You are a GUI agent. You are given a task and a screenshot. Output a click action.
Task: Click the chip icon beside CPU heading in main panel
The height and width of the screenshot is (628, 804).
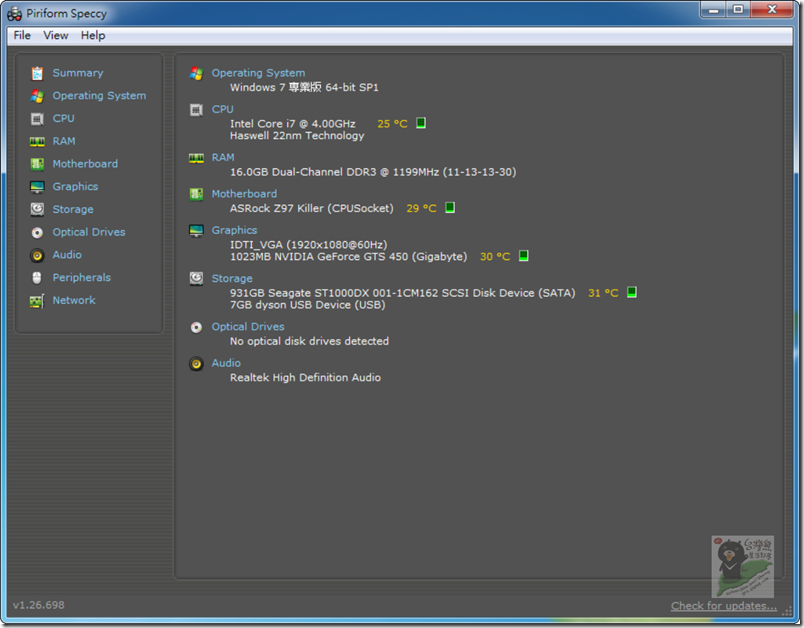tap(196, 110)
